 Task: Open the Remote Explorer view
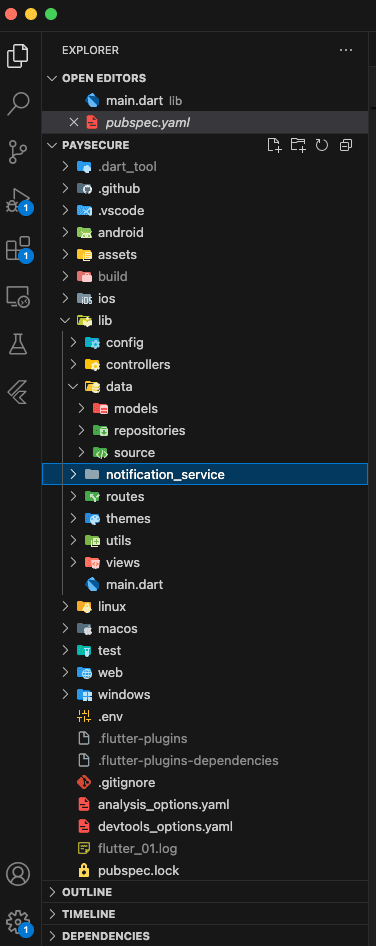pyautogui.click(x=18, y=296)
